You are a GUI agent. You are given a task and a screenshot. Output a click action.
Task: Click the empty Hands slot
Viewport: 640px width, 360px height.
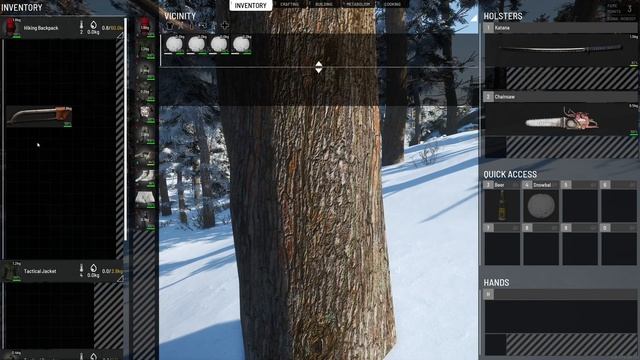click(561, 316)
